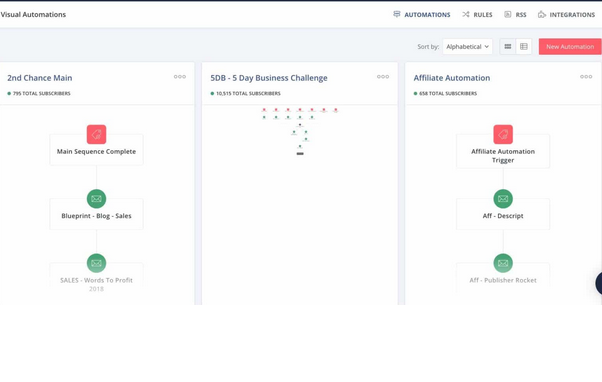Click the Rules shuffle icon

466,14
